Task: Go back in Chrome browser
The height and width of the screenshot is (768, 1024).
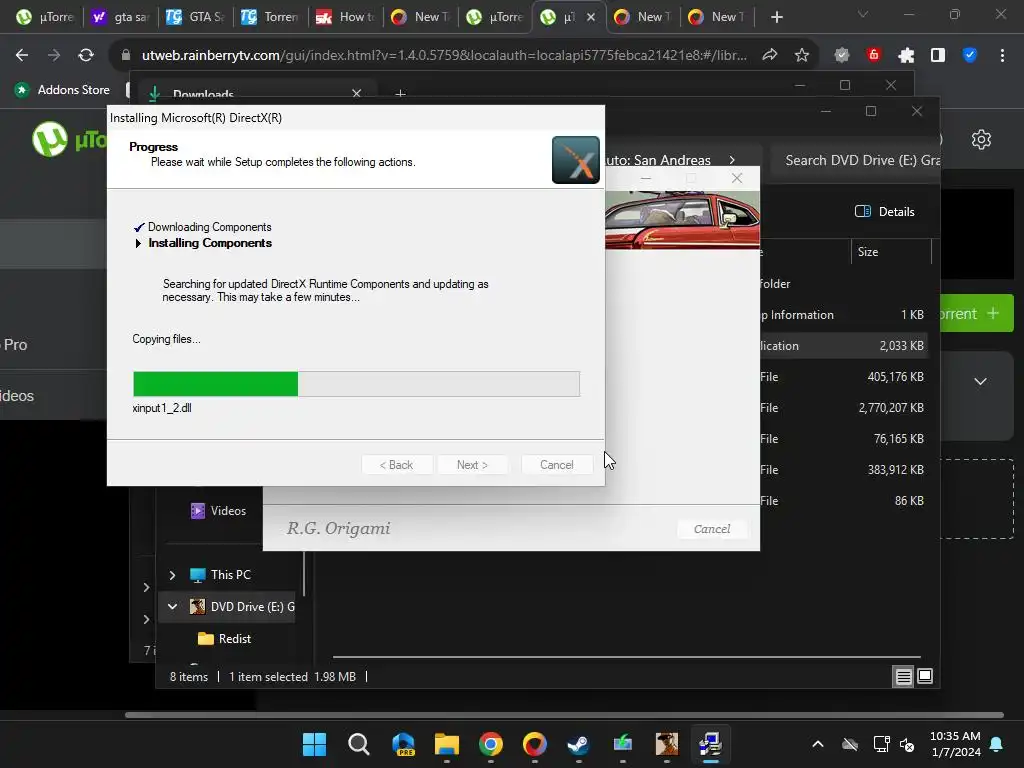Action: 22,56
